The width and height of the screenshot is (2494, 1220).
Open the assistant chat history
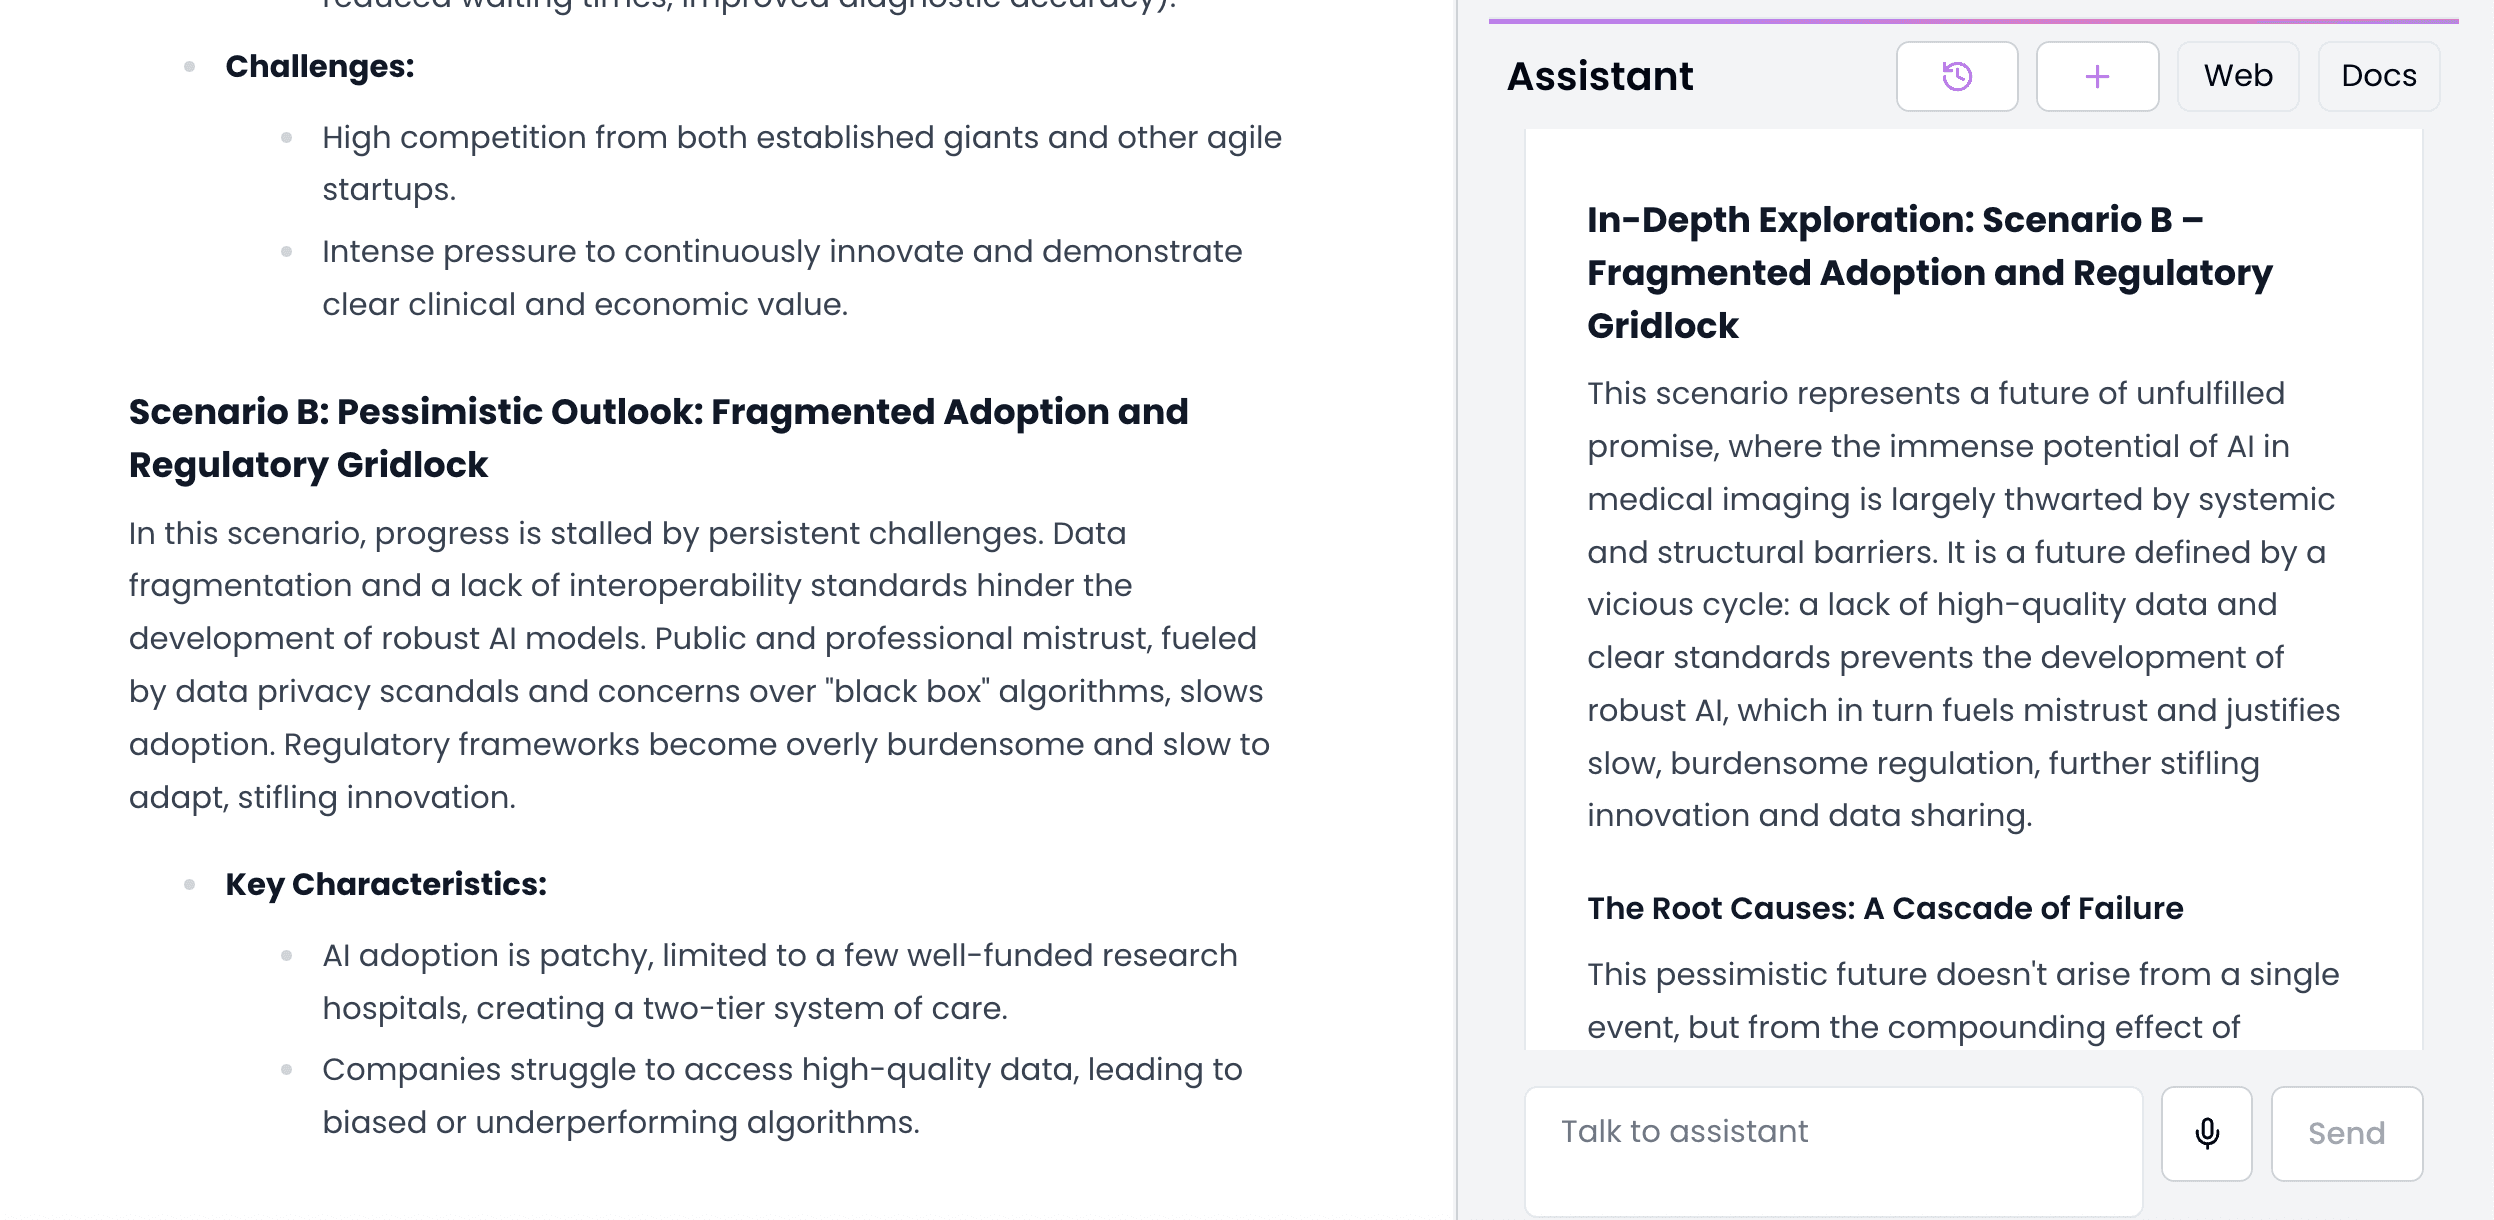pyautogui.click(x=1956, y=76)
